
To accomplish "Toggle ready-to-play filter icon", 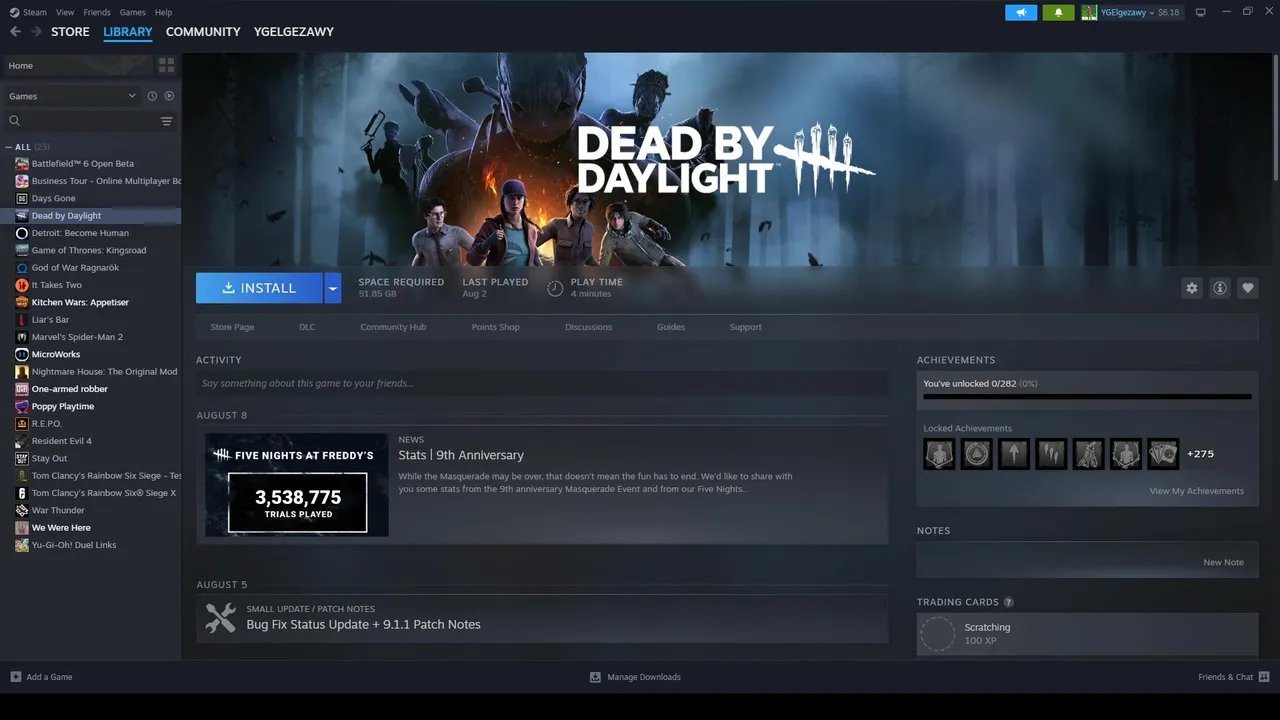I will coord(169,96).
